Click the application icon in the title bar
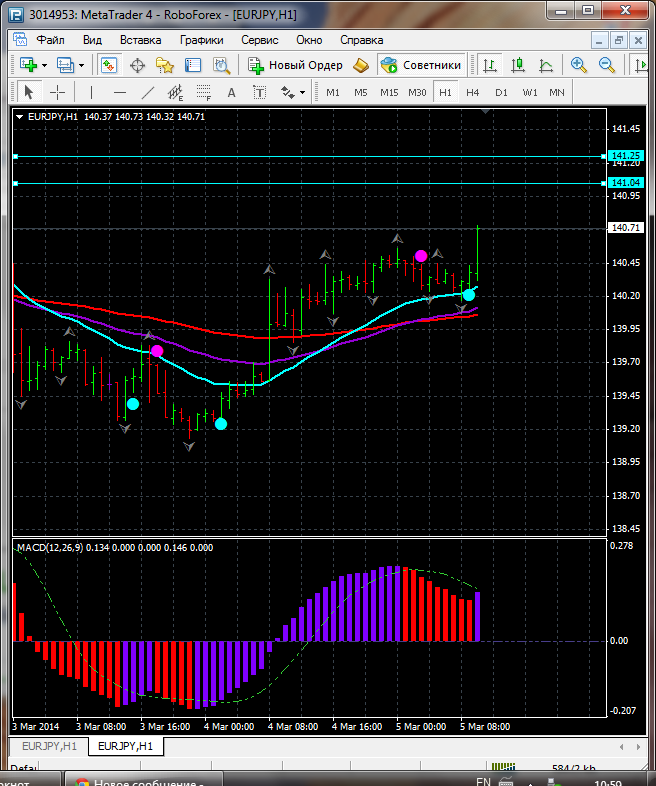The image size is (656, 786). (x=16, y=15)
